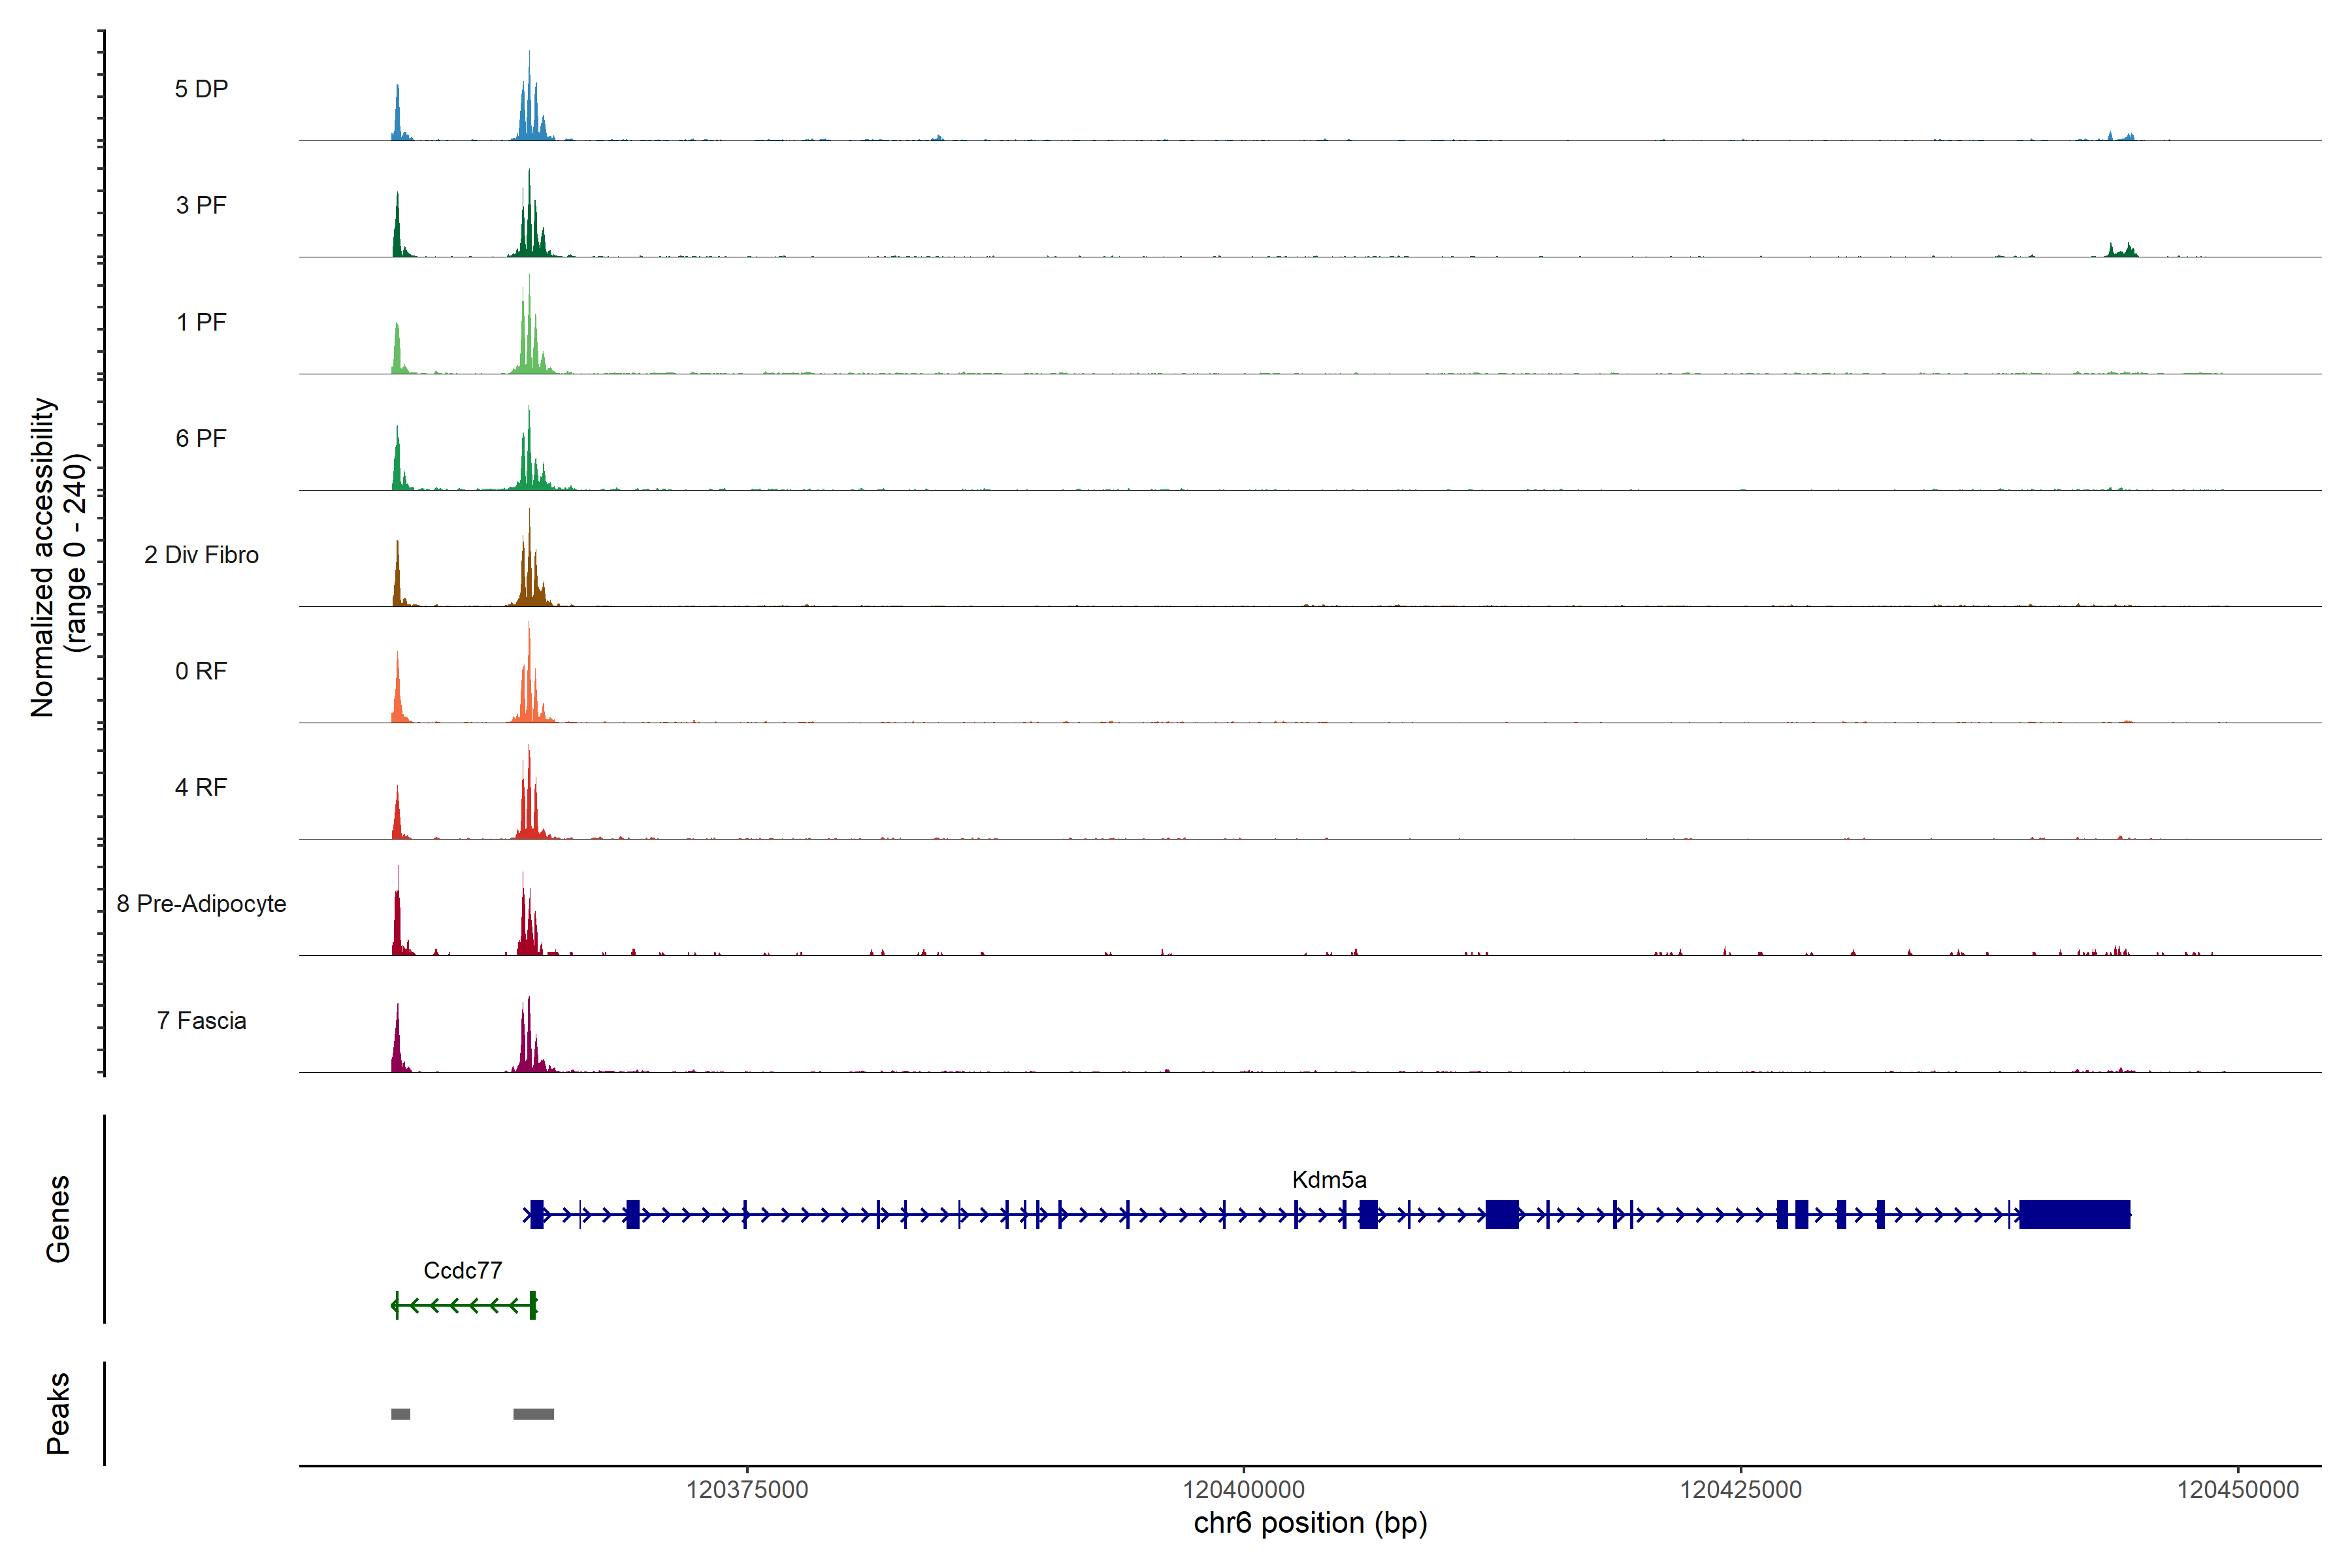The image size is (2352, 1568).
Task: Click the 3 PF track label
Action: coord(201,205)
